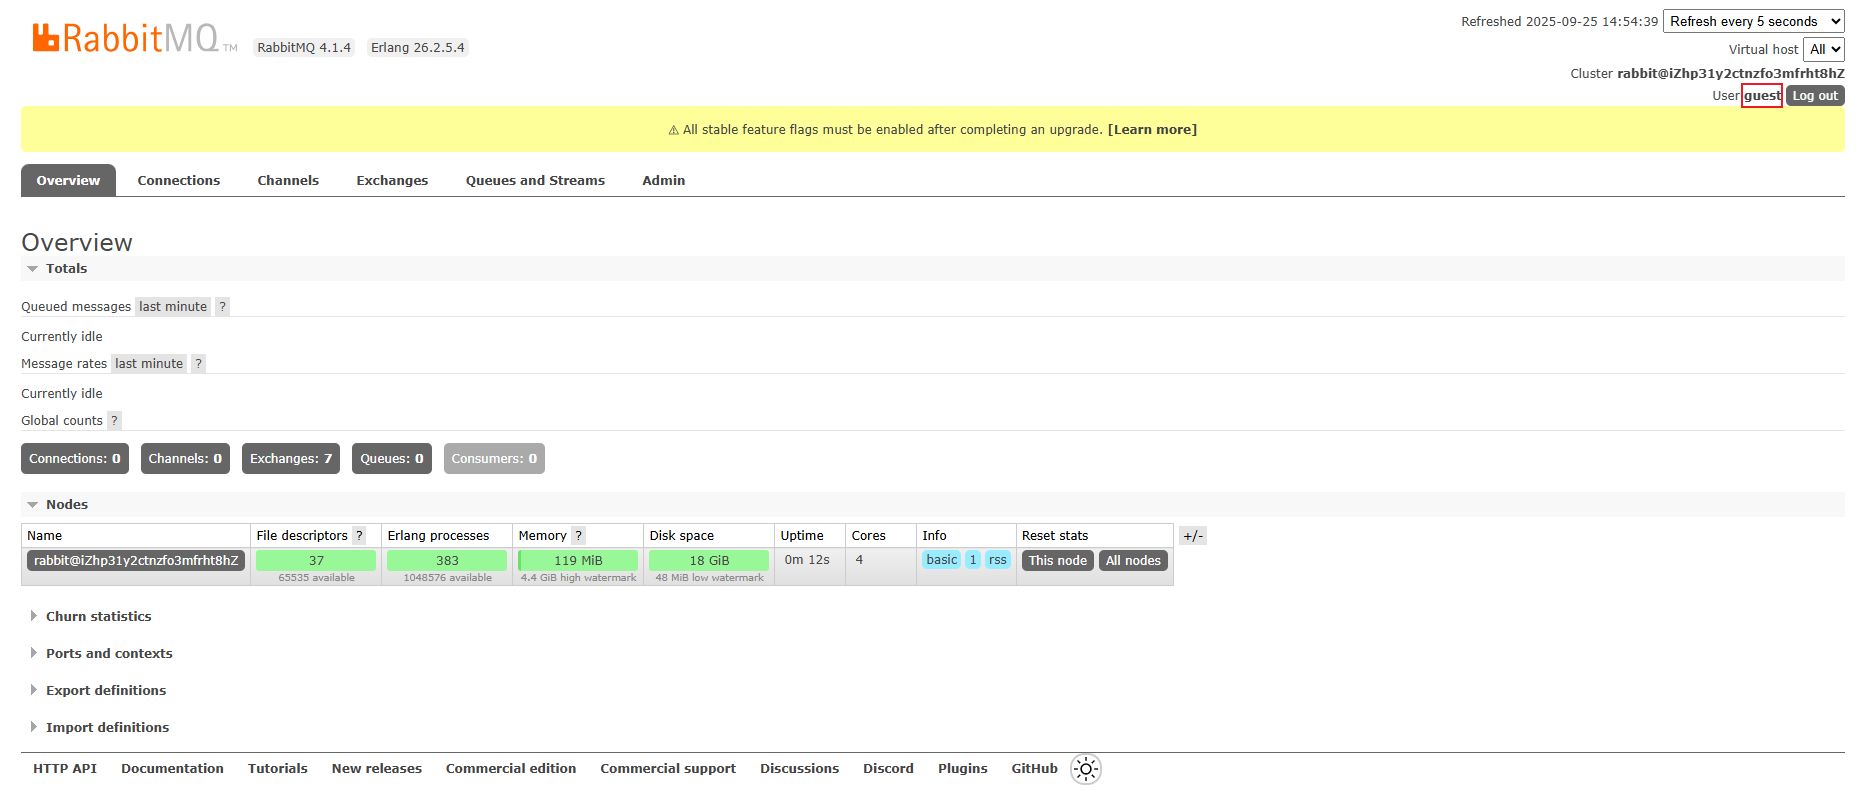Click the info tag labeled 1

click(x=973, y=560)
